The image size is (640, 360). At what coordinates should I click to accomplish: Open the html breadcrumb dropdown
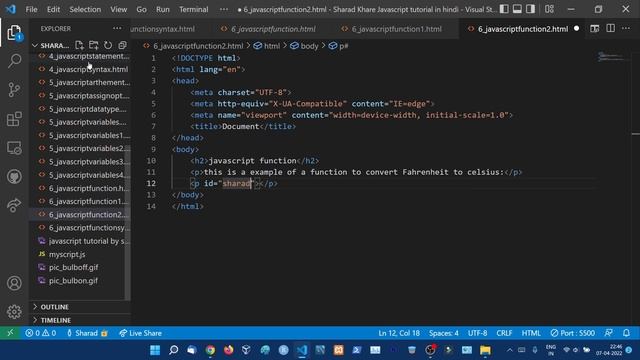[267, 46]
